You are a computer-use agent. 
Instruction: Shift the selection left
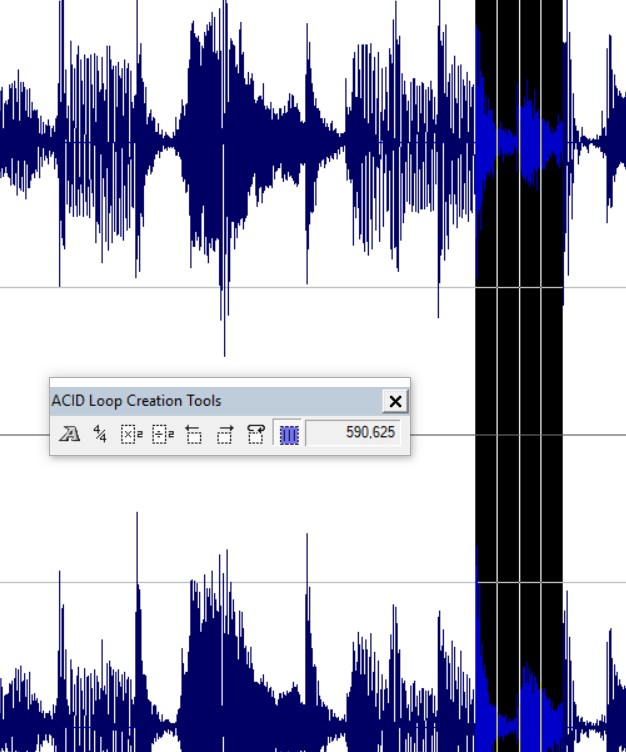point(194,434)
